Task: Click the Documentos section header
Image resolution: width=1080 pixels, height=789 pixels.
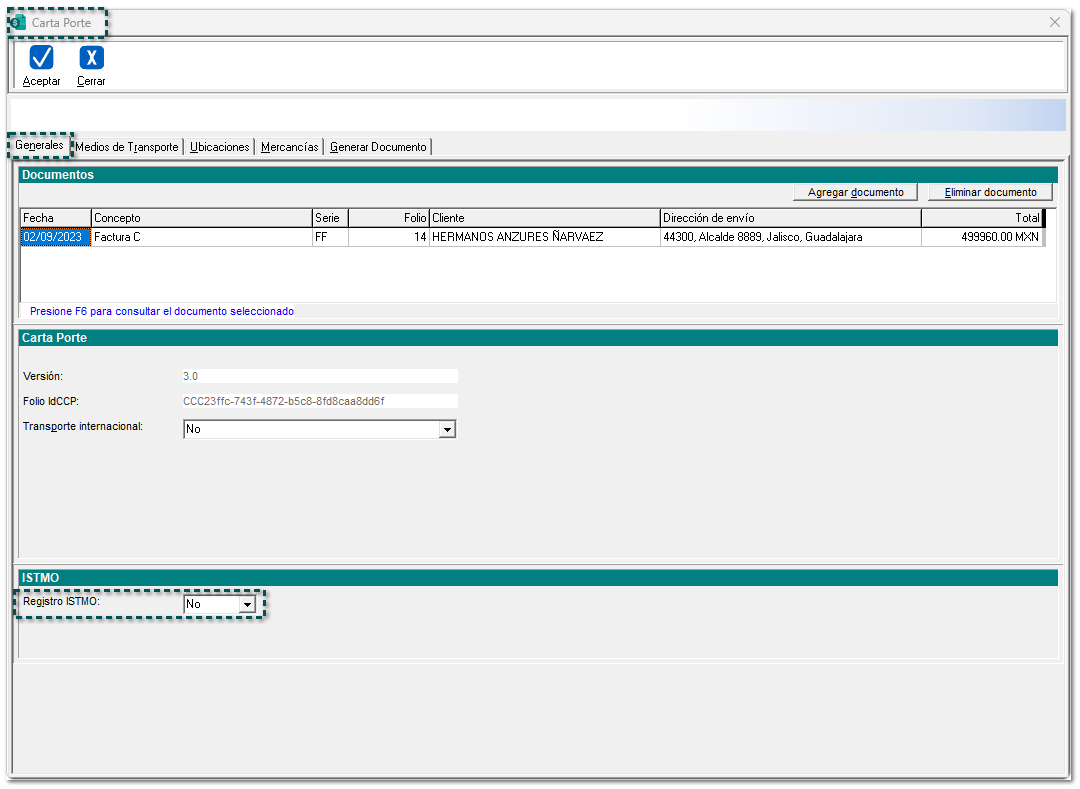Action: point(538,175)
